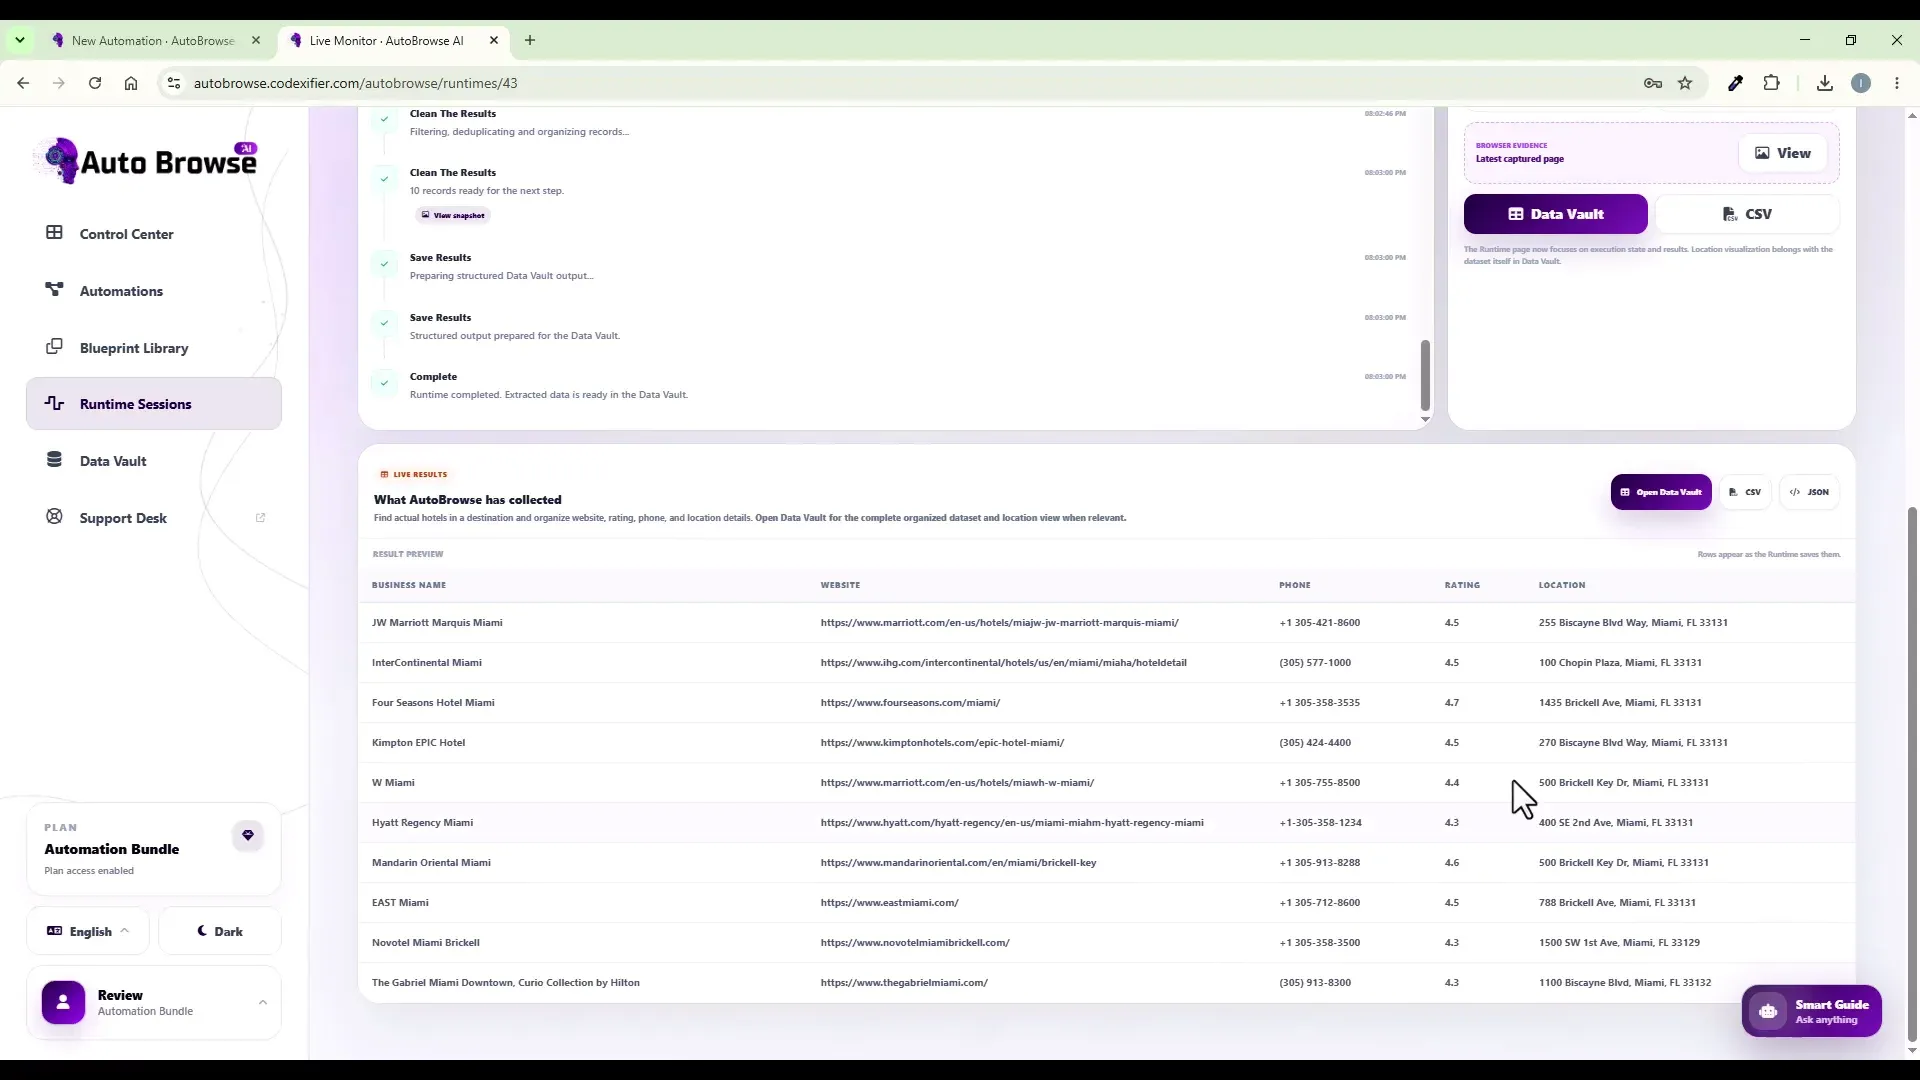Click View snapshot under Clean The Results
Screen dimensions: 1920x1080
pos(453,215)
